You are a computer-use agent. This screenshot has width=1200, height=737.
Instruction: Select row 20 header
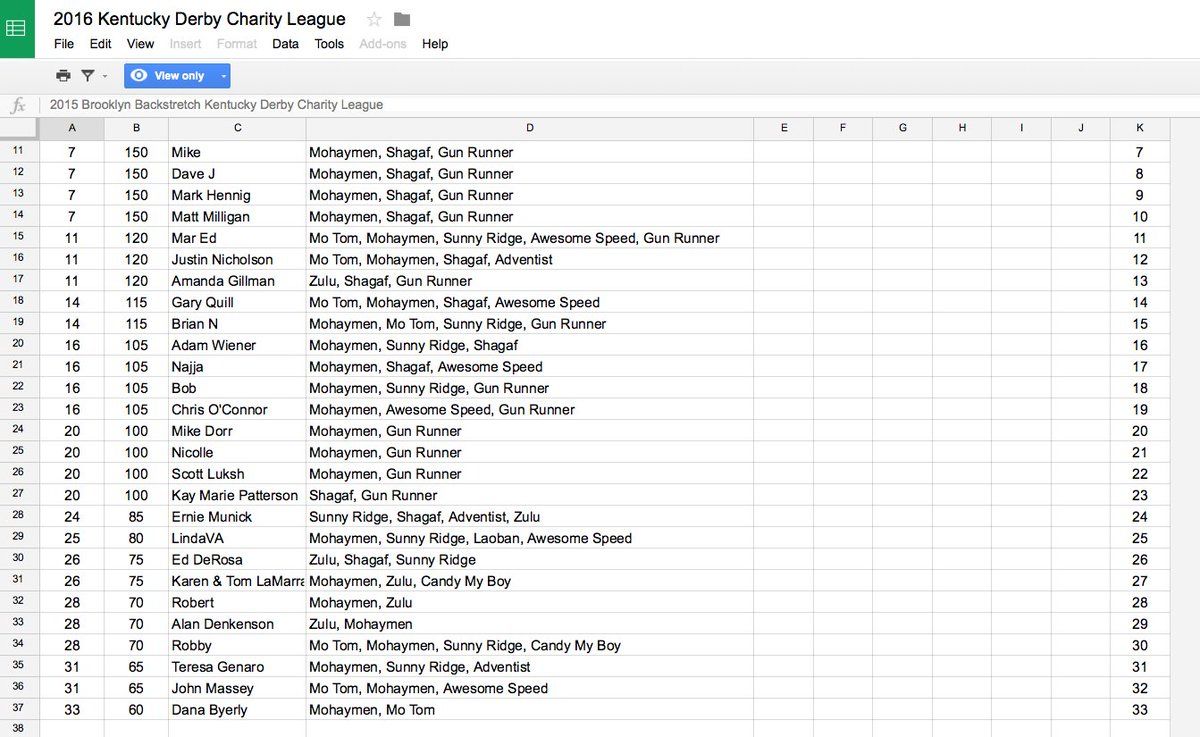(18, 345)
